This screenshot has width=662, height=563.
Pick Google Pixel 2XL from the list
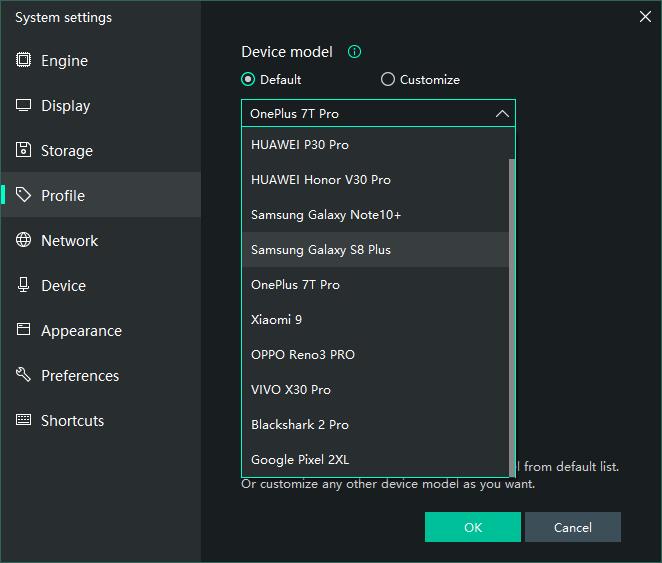pos(300,460)
